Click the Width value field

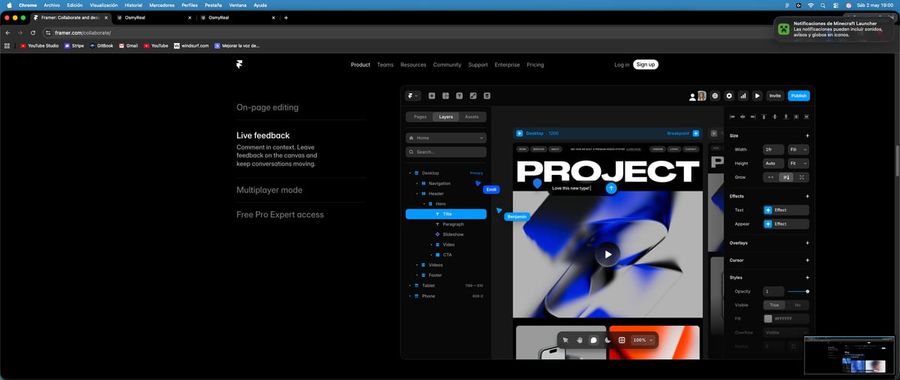[x=774, y=150]
